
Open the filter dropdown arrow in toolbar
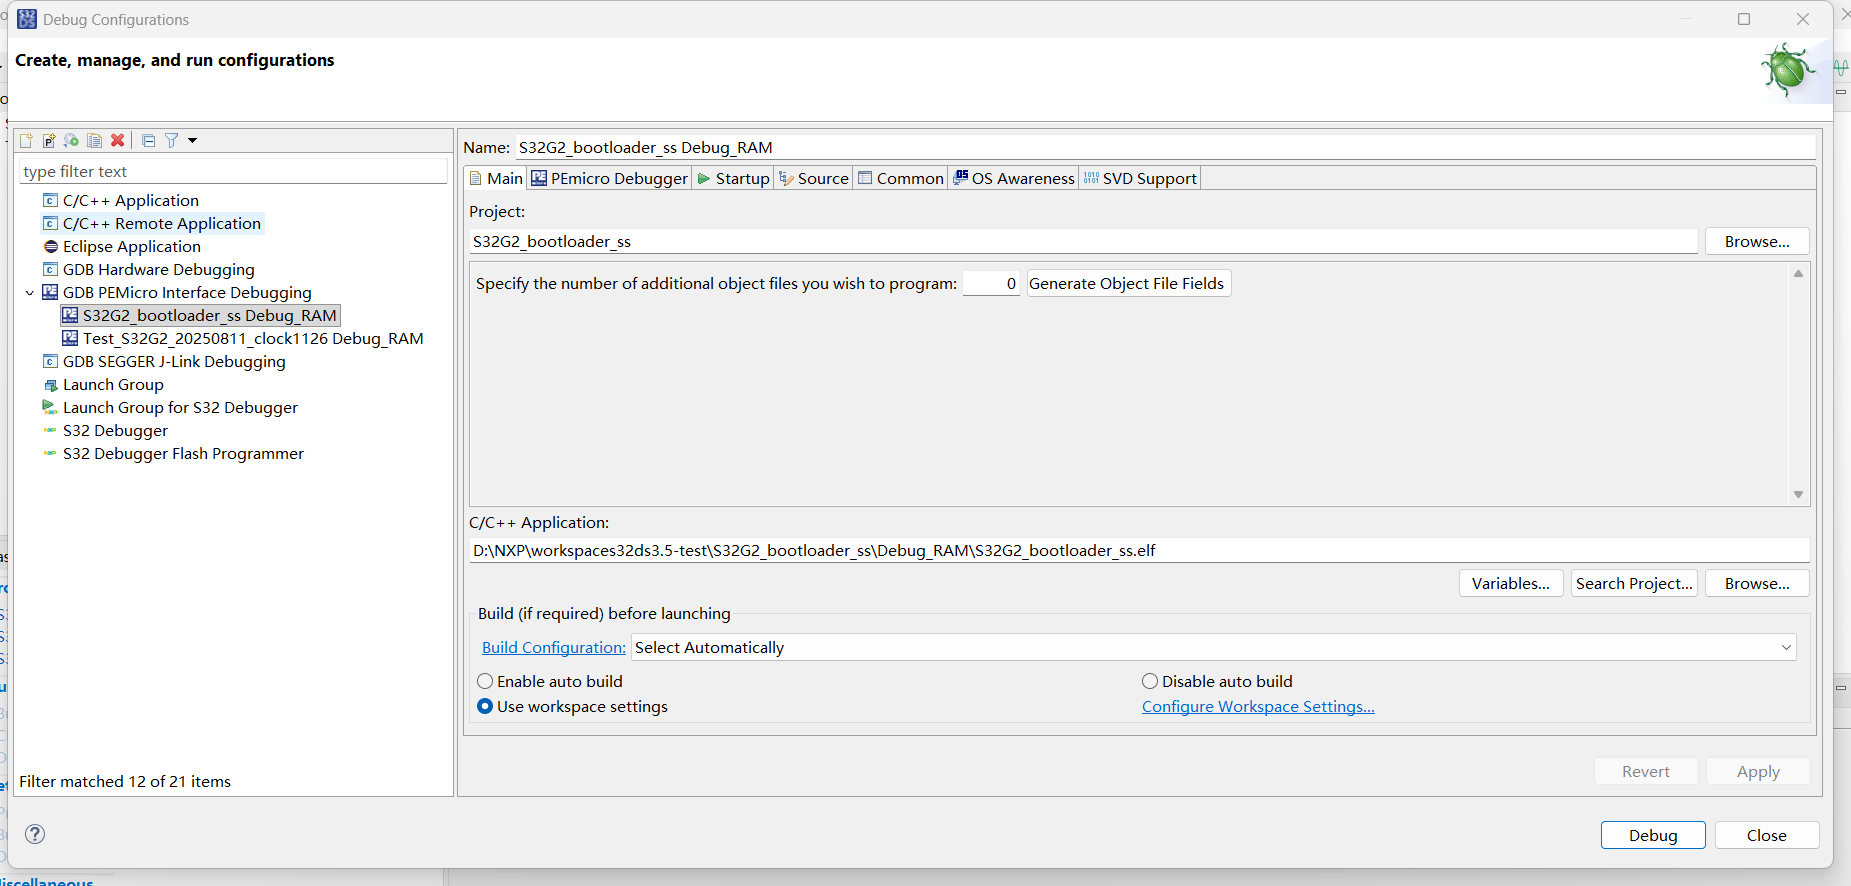pyautogui.click(x=192, y=141)
